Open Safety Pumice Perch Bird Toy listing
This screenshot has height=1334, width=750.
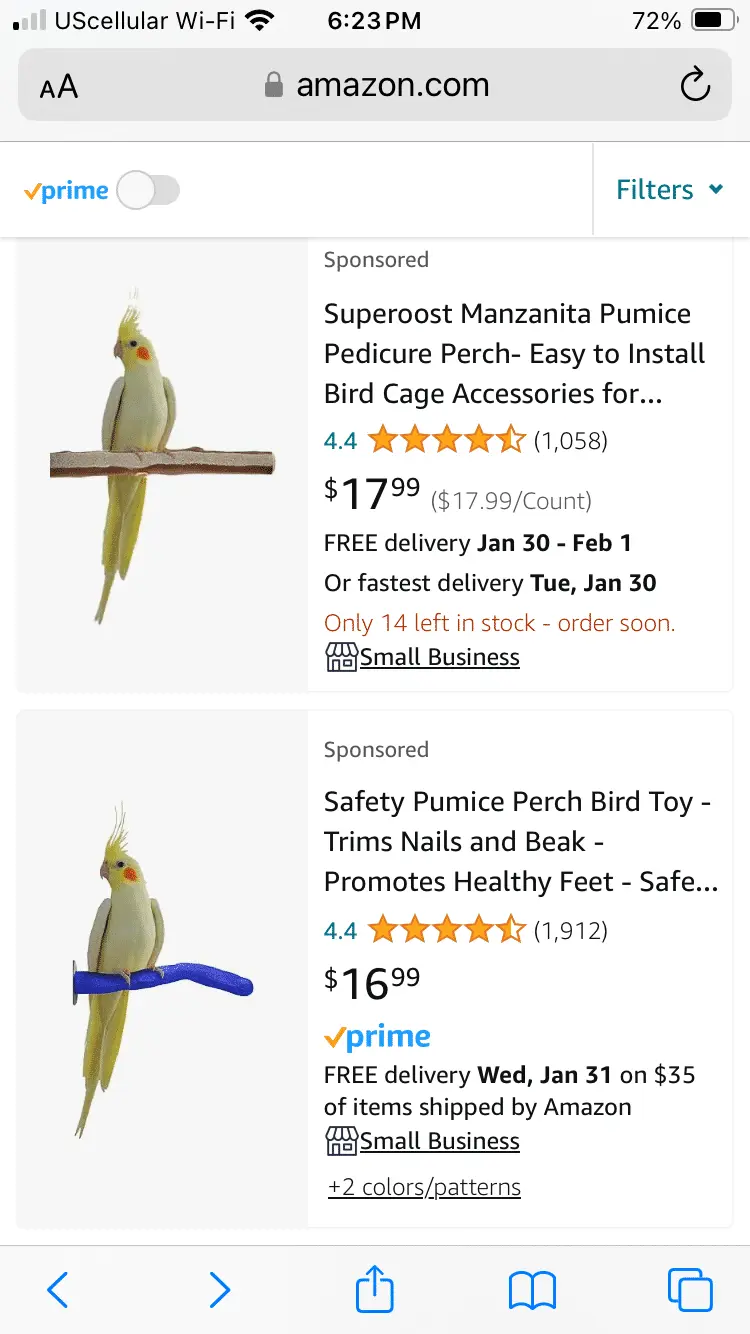click(520, 842)
